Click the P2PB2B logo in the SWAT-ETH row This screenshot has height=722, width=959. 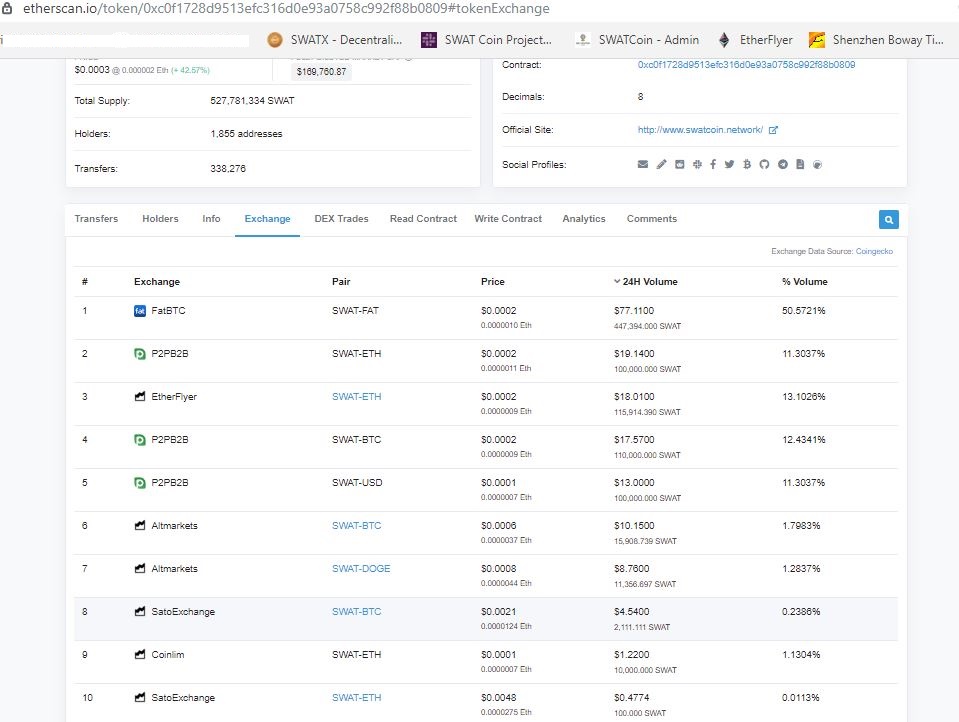click(x=139, y=354)
